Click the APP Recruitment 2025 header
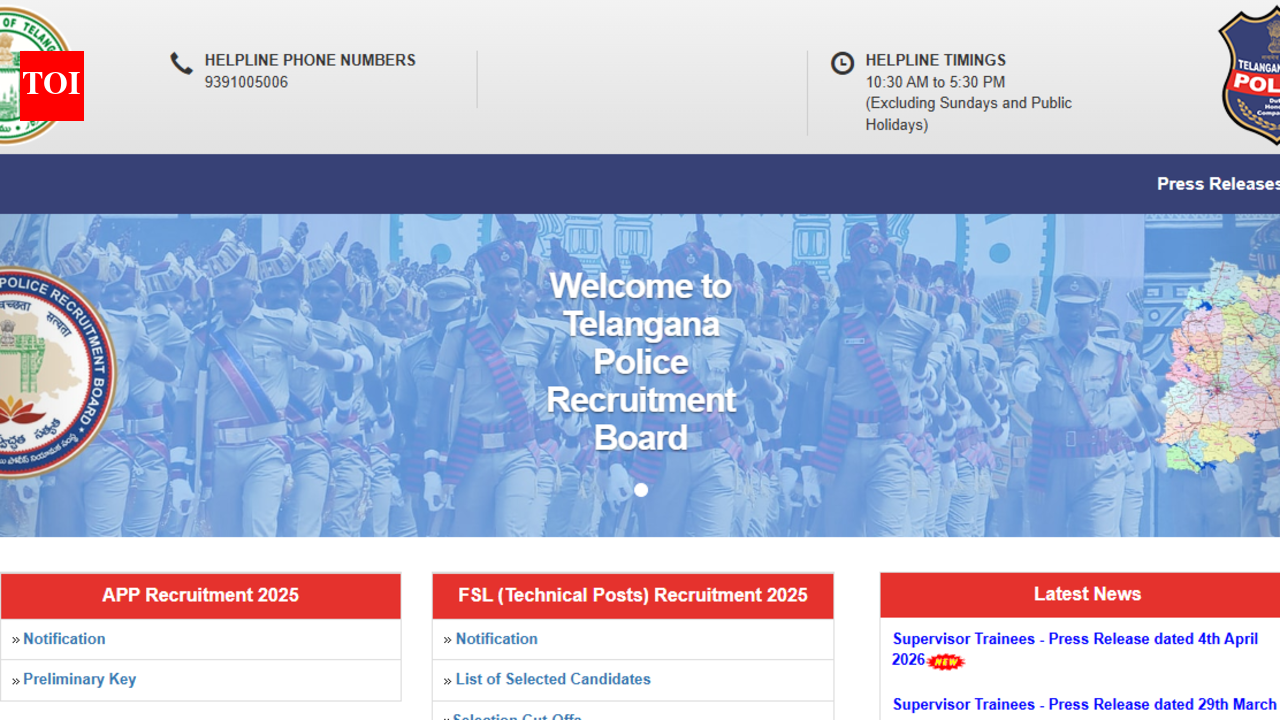The image size is (1280, 720). pos(200,595)
